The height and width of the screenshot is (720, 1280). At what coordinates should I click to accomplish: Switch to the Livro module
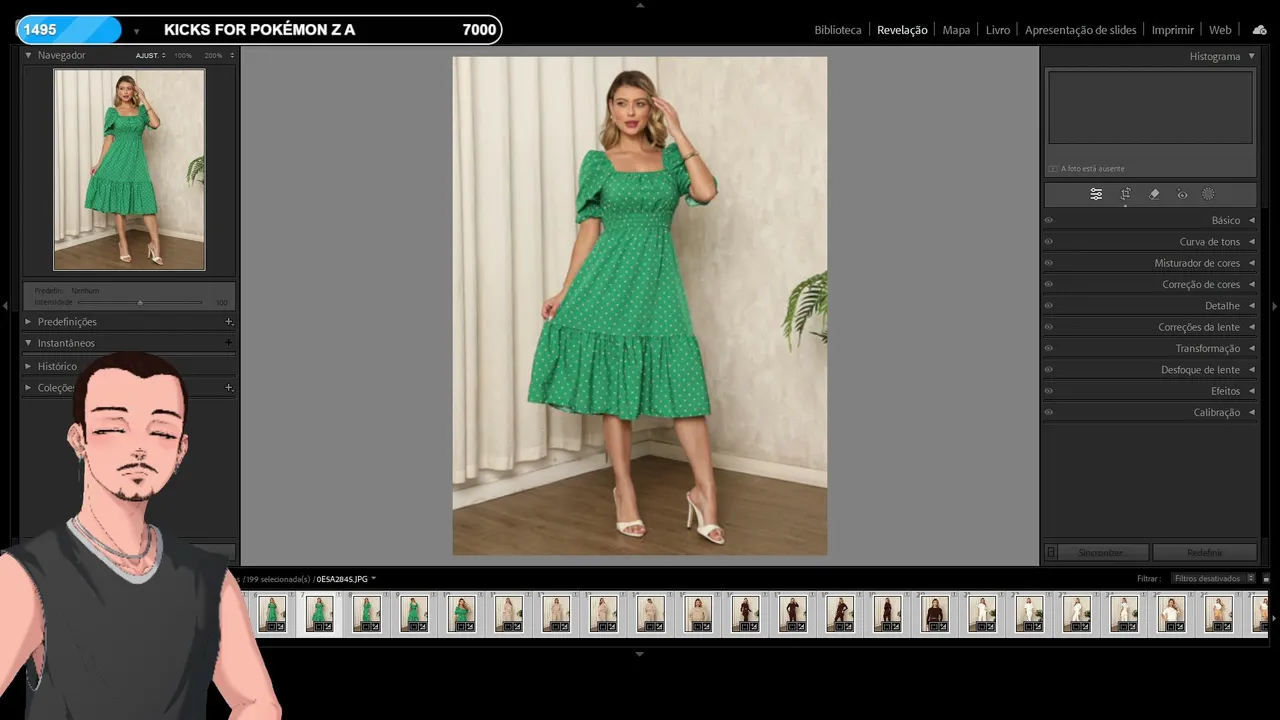(998, 30)
